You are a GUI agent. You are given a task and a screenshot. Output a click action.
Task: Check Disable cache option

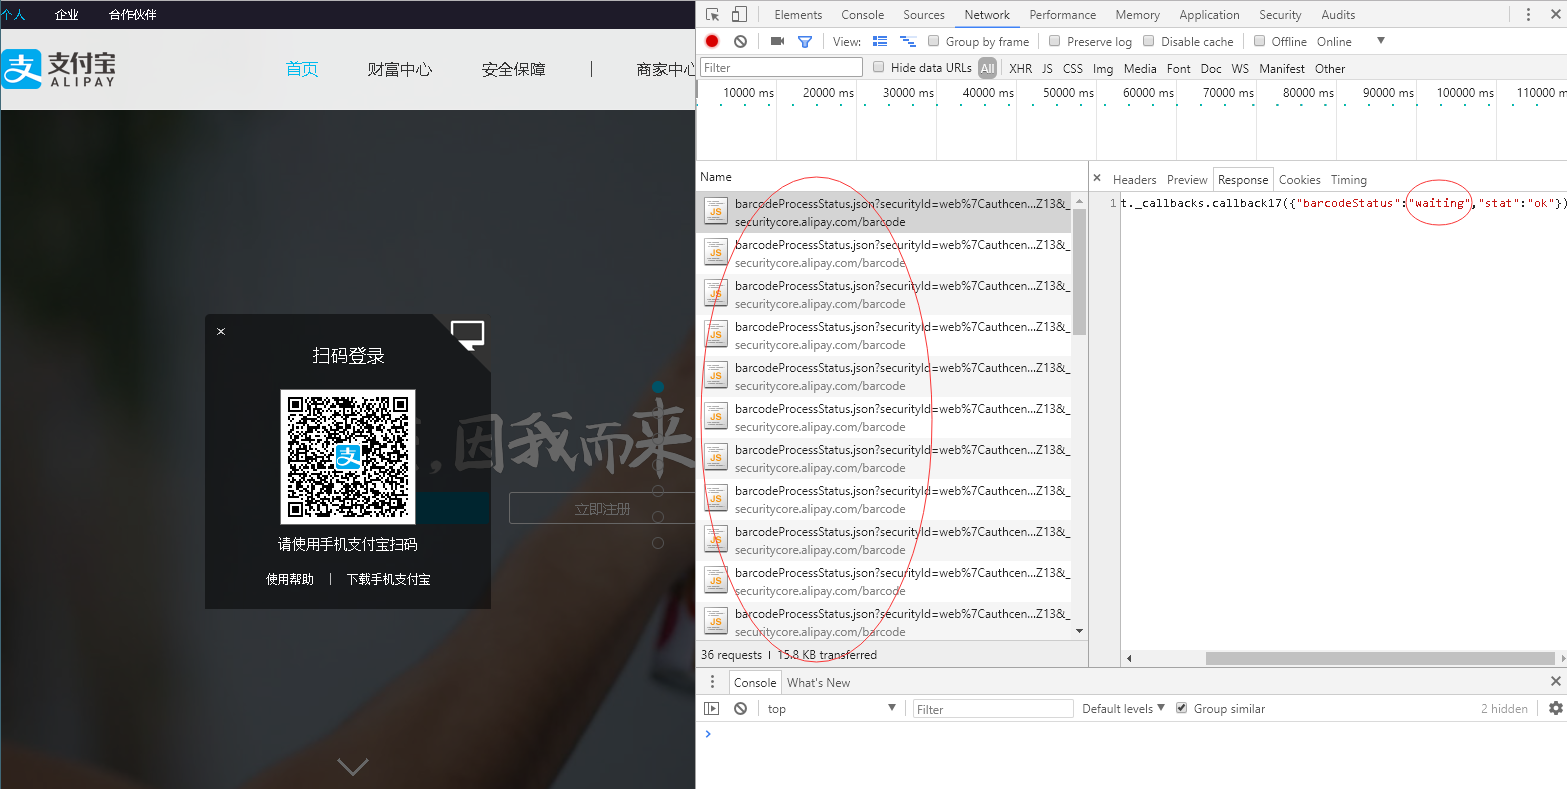click(x=1149, y=41)
